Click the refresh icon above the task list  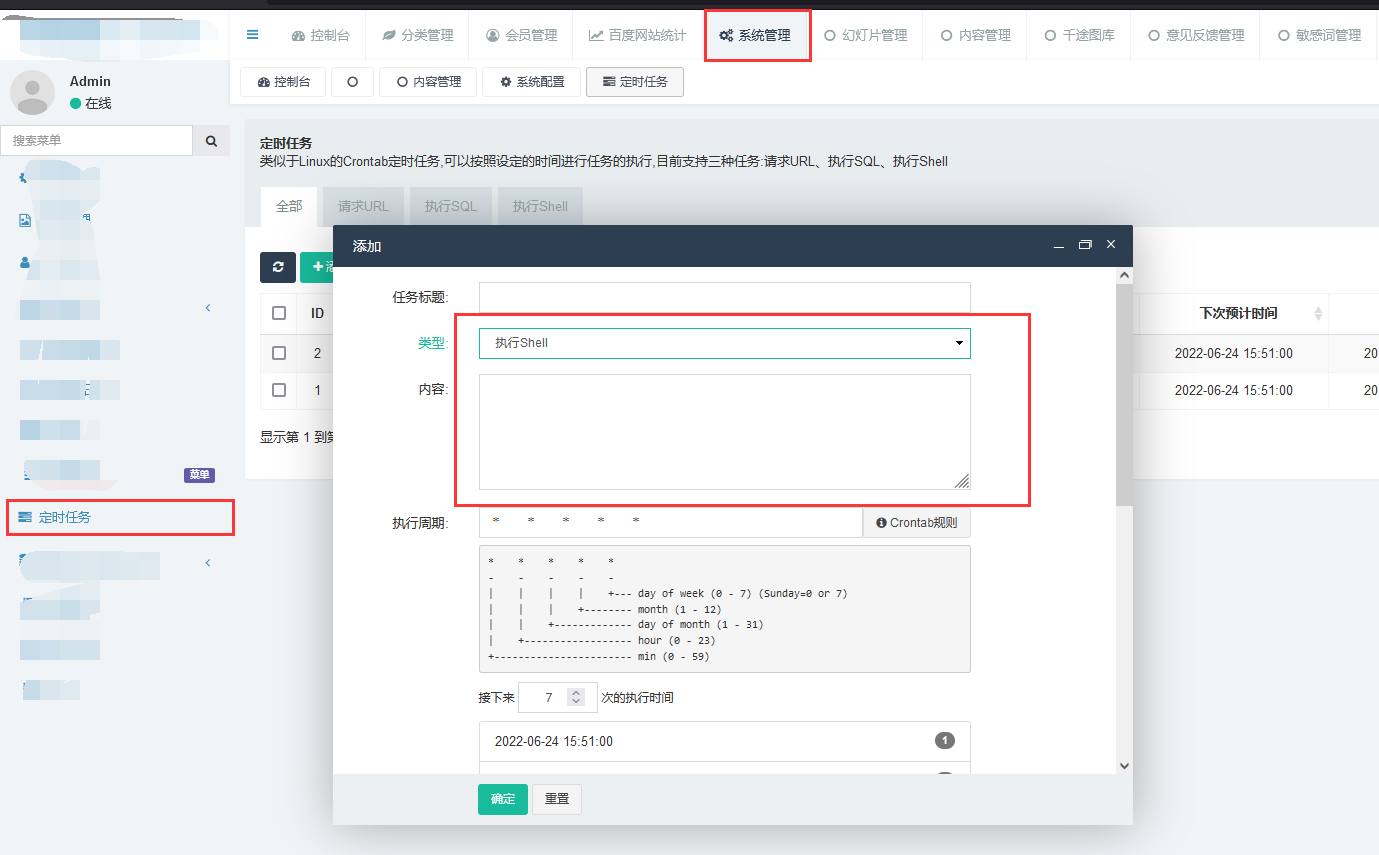coord(277,268)
